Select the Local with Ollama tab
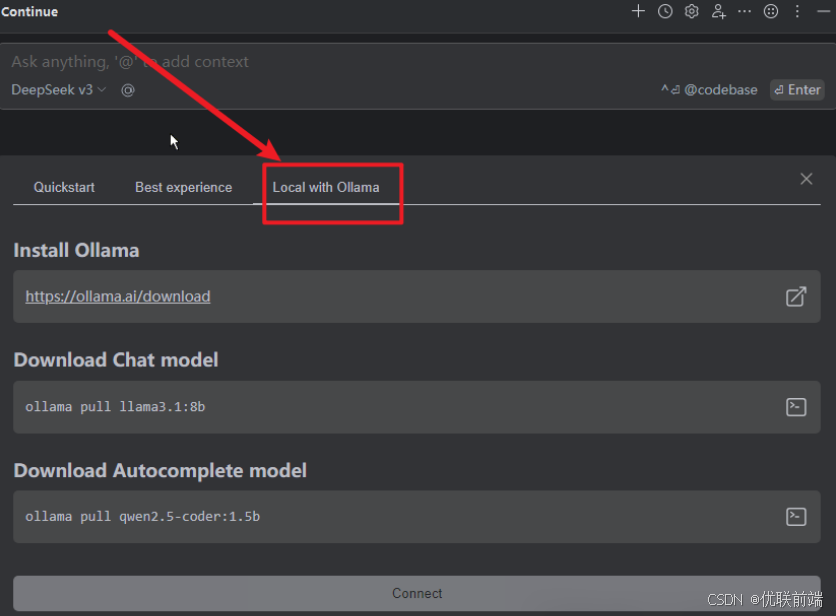 (326, 187)
